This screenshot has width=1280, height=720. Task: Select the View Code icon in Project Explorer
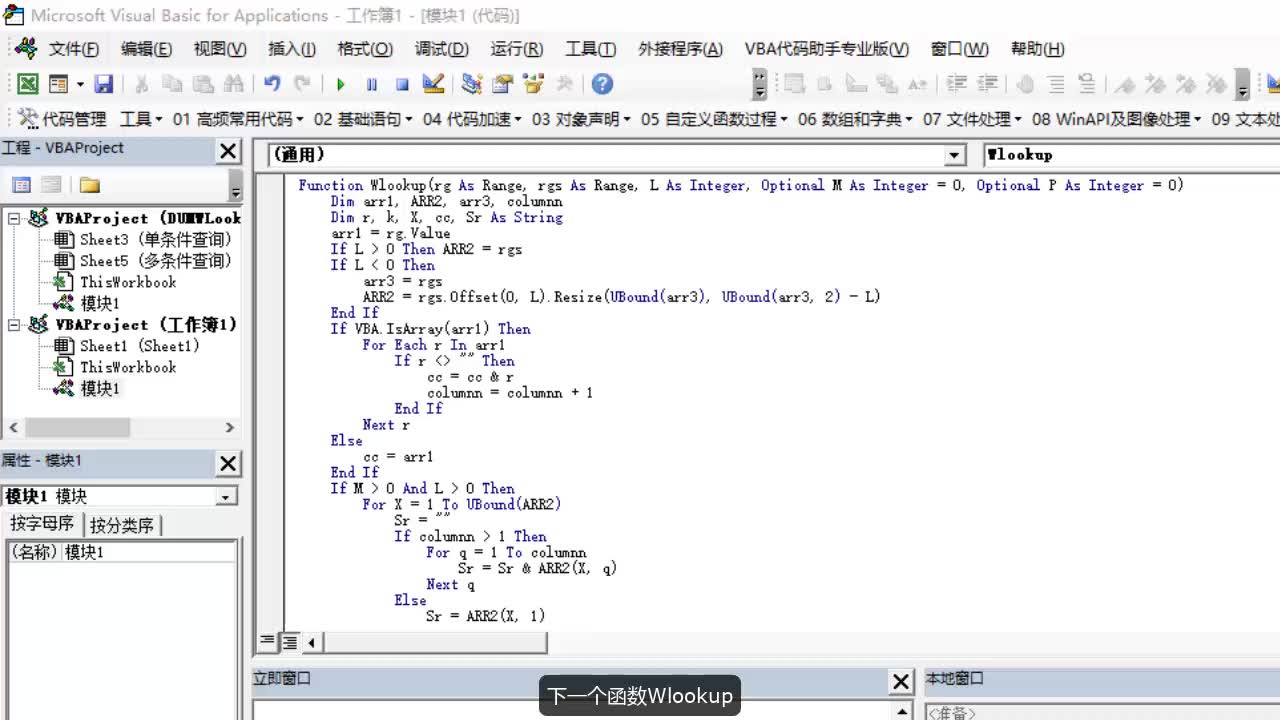point(22,186)
